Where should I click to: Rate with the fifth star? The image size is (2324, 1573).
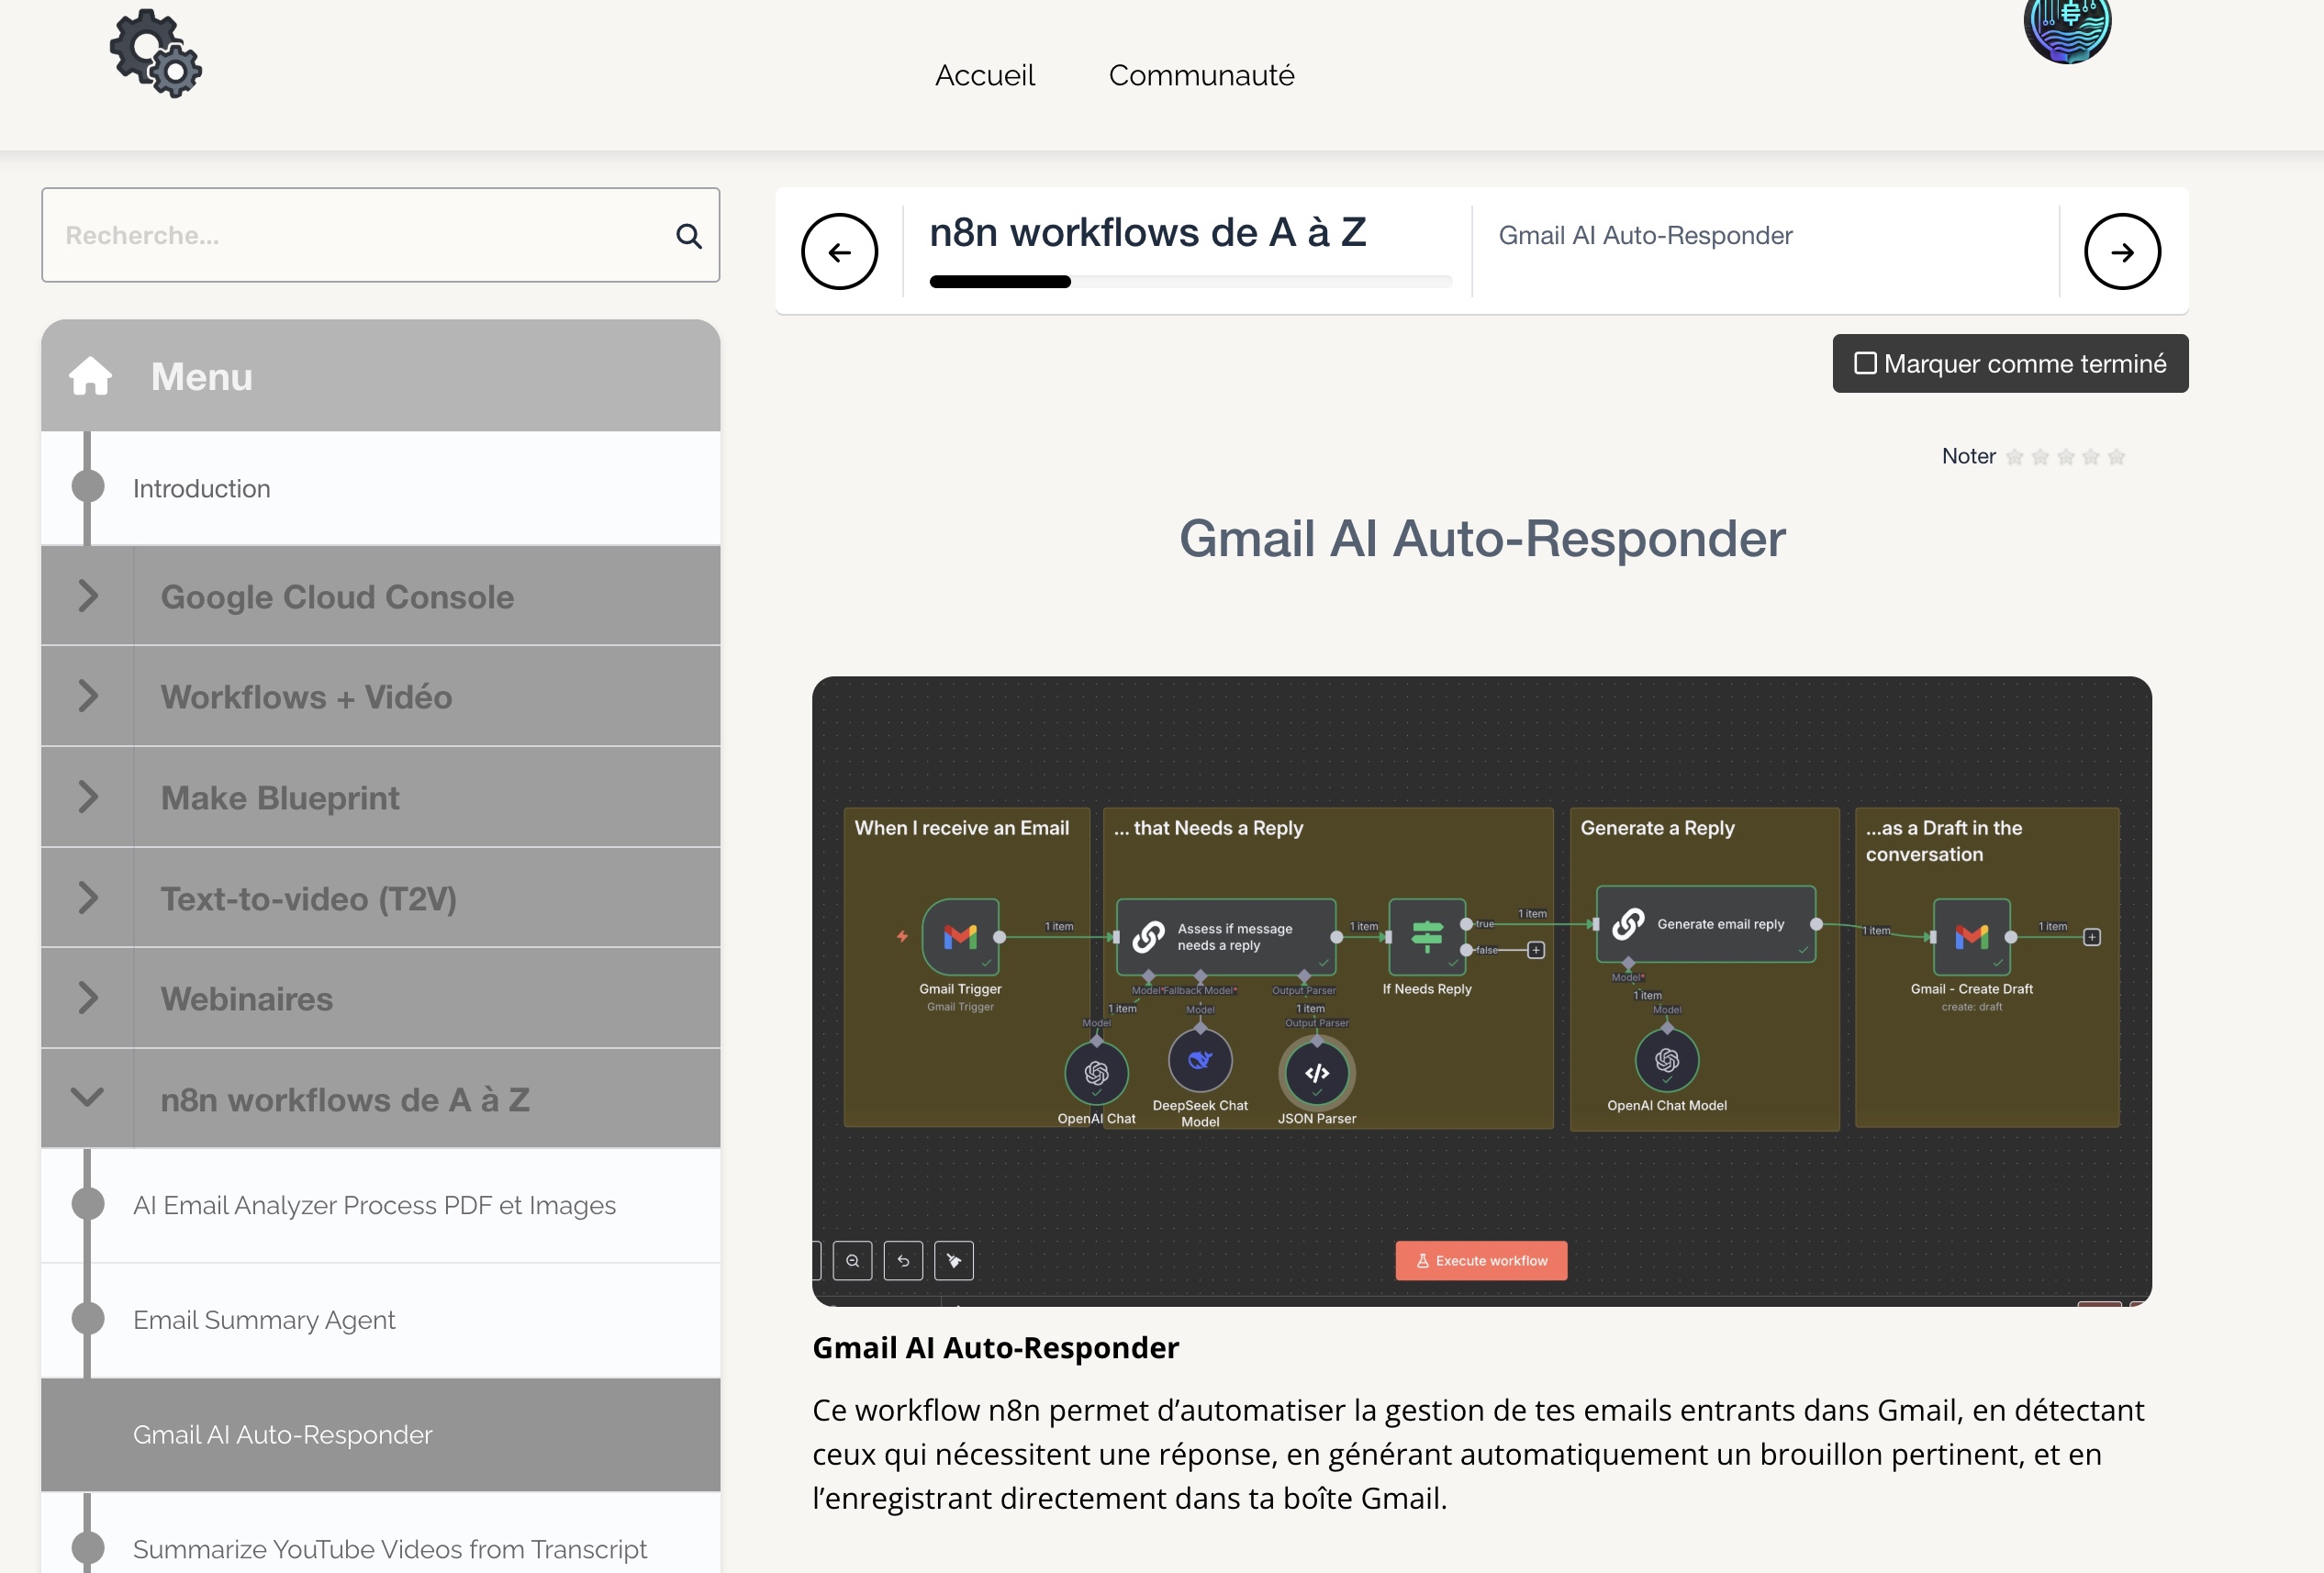pos(2116,457)
